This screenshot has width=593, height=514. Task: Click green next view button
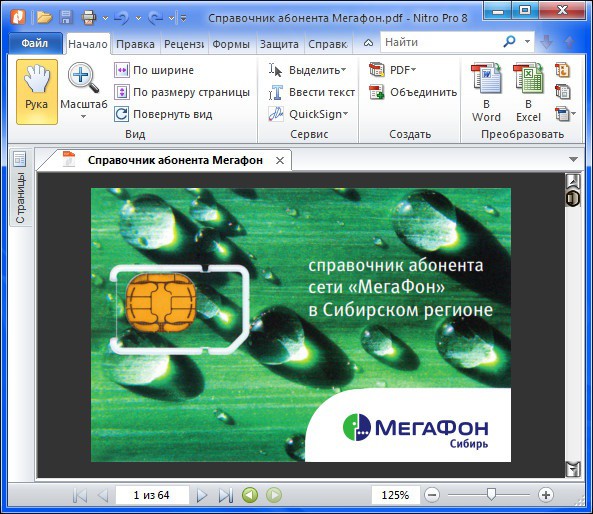pyautogui.click(x=274, y=495)
